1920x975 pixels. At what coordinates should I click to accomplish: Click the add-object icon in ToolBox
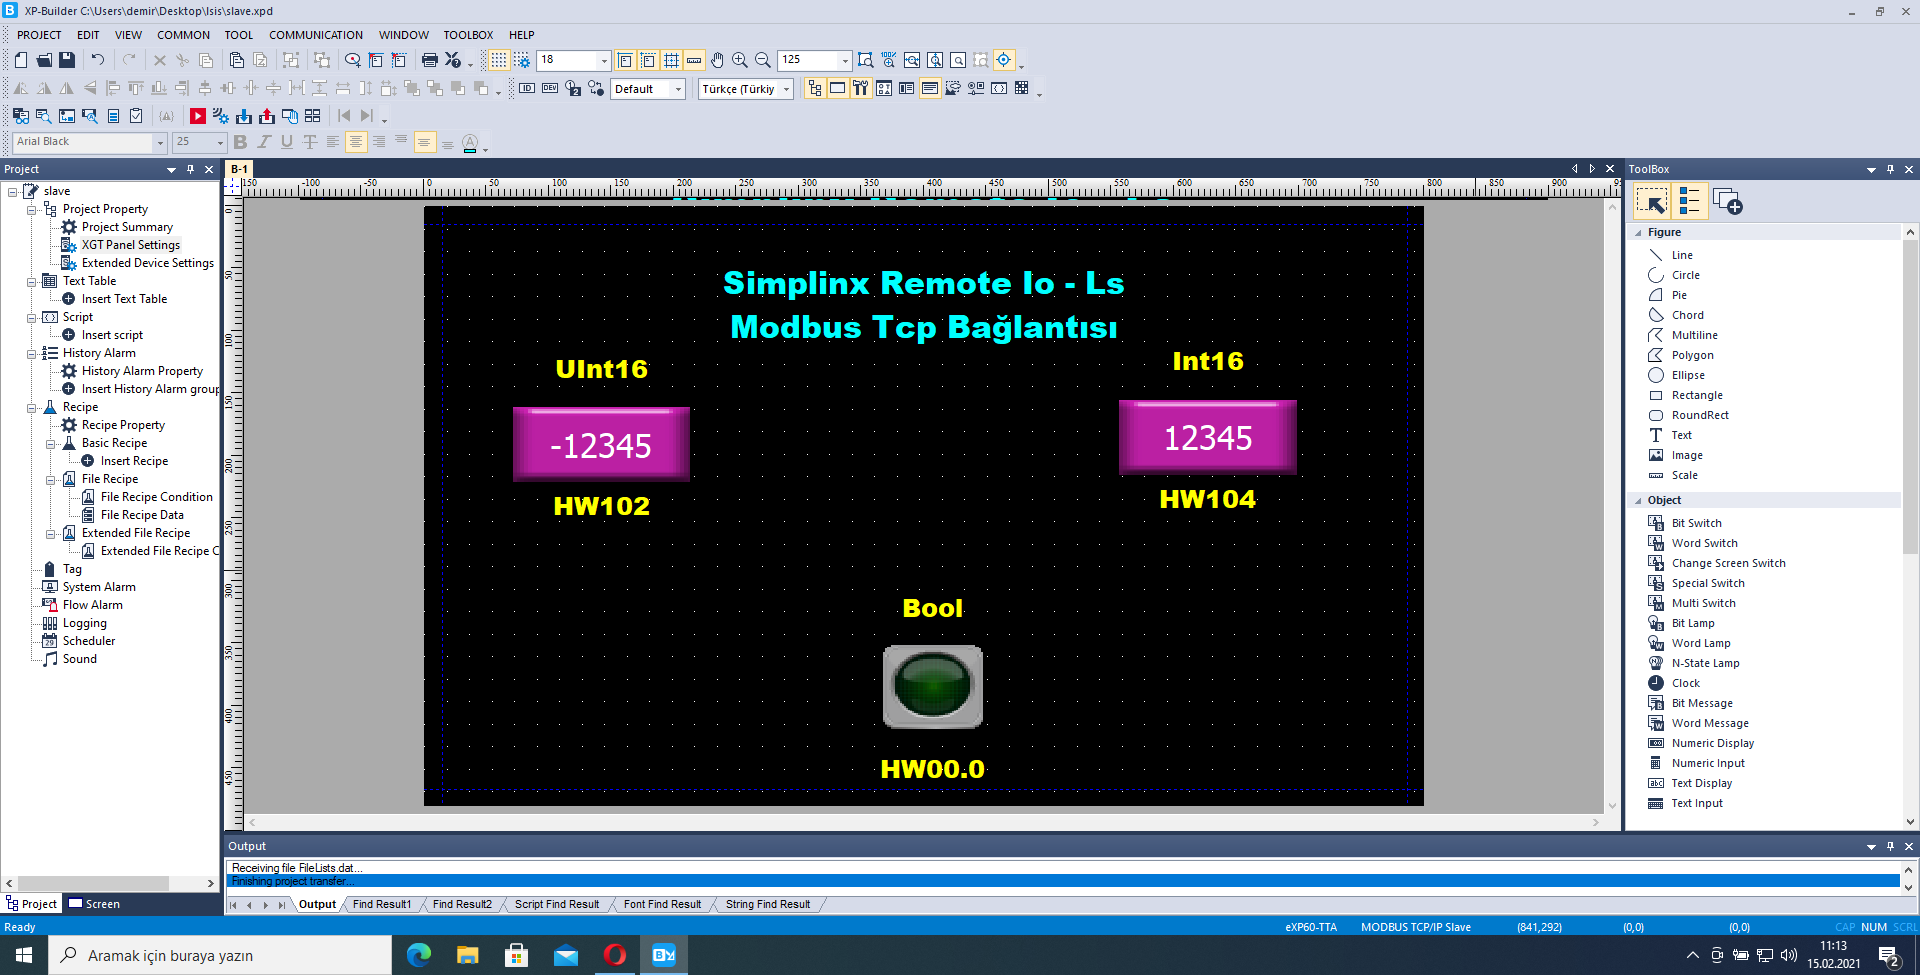coord(1727,201)
